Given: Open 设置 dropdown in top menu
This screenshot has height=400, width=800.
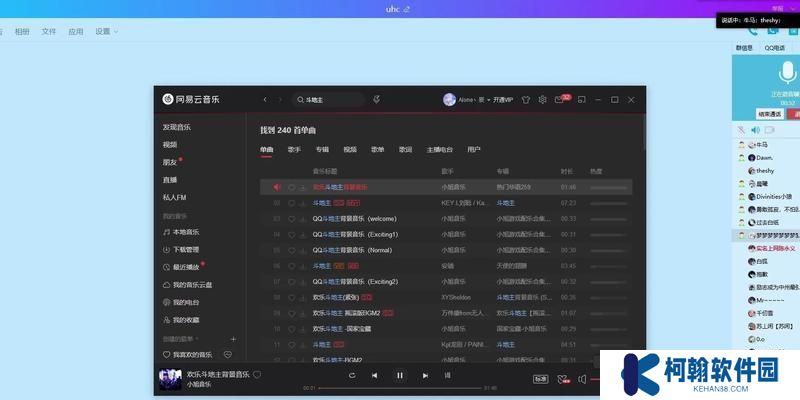Looking at the screenshot, I should [106, 31].
